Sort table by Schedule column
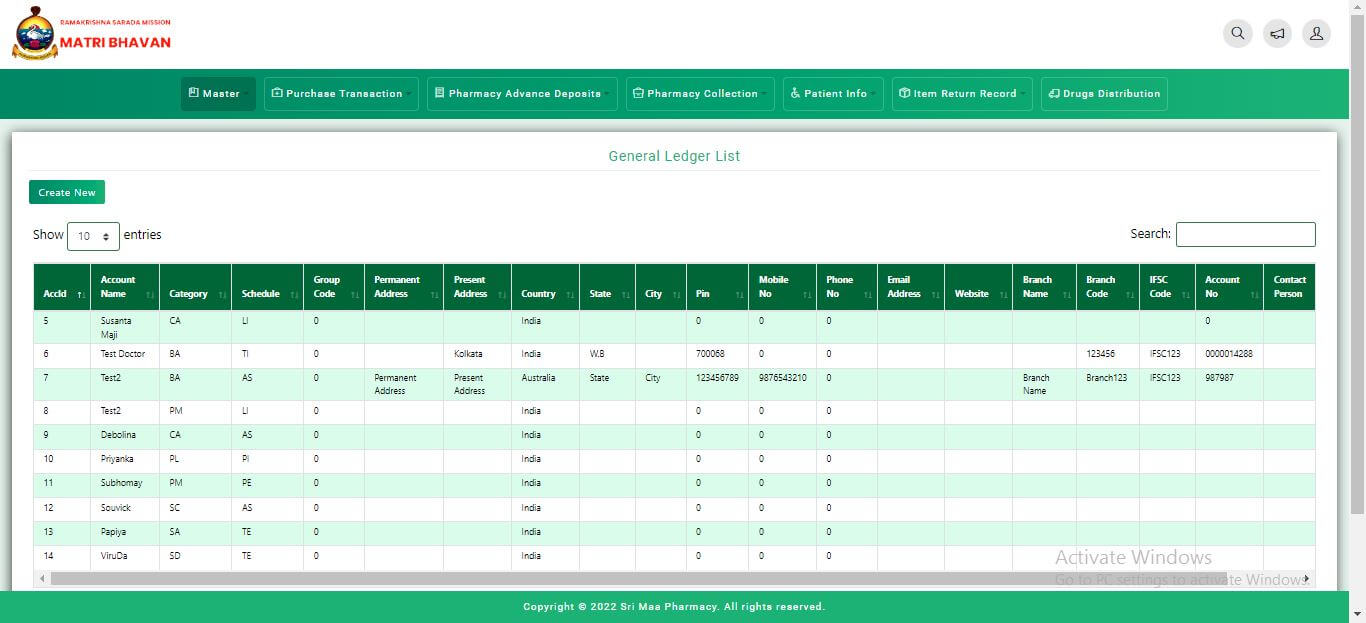The width and height of the screenshot is (1366, 623). click(267, 287)
